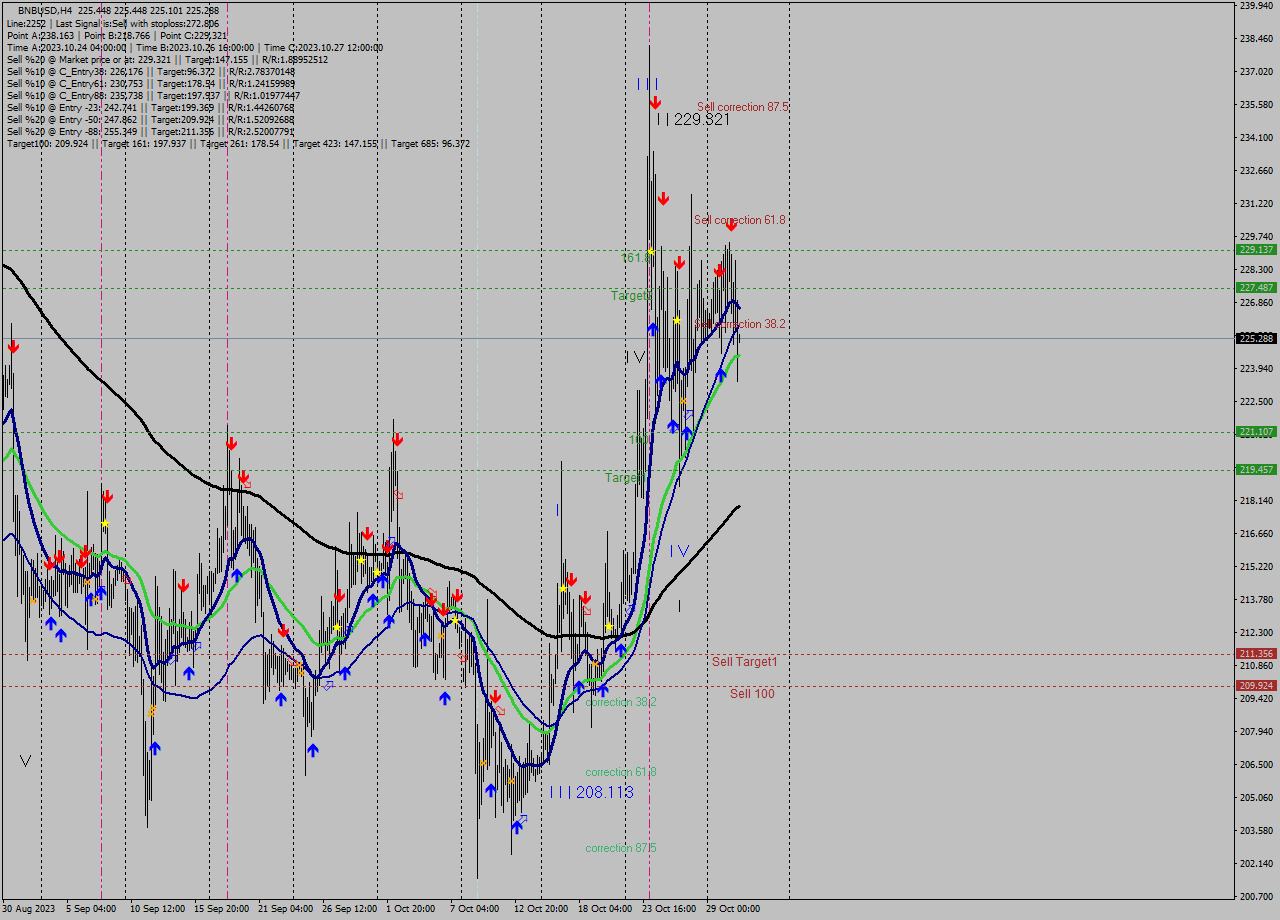Viewport: 1280px width, 920px height.
Task: Click the 7 Oct 04:00 time axis label
Action: click(x=474, y=909)
